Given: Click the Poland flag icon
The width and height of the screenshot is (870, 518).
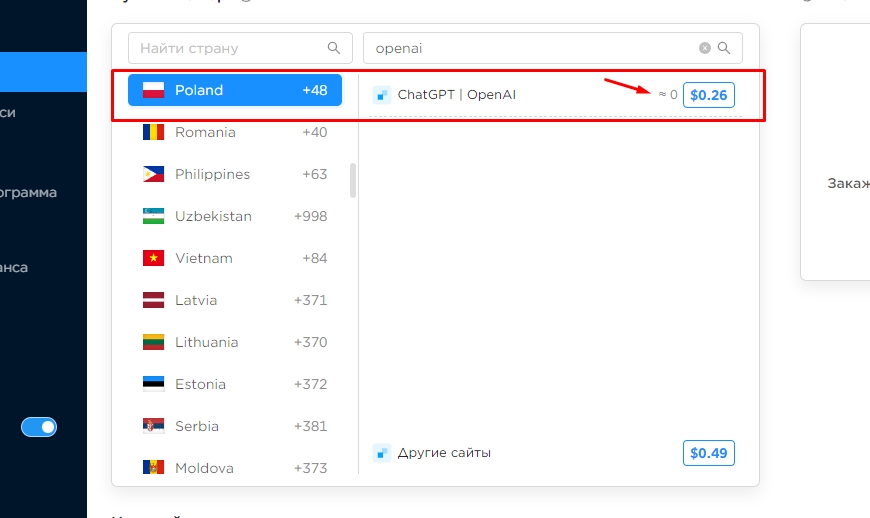Looking at the screenshot, I should tap(153, 90).
